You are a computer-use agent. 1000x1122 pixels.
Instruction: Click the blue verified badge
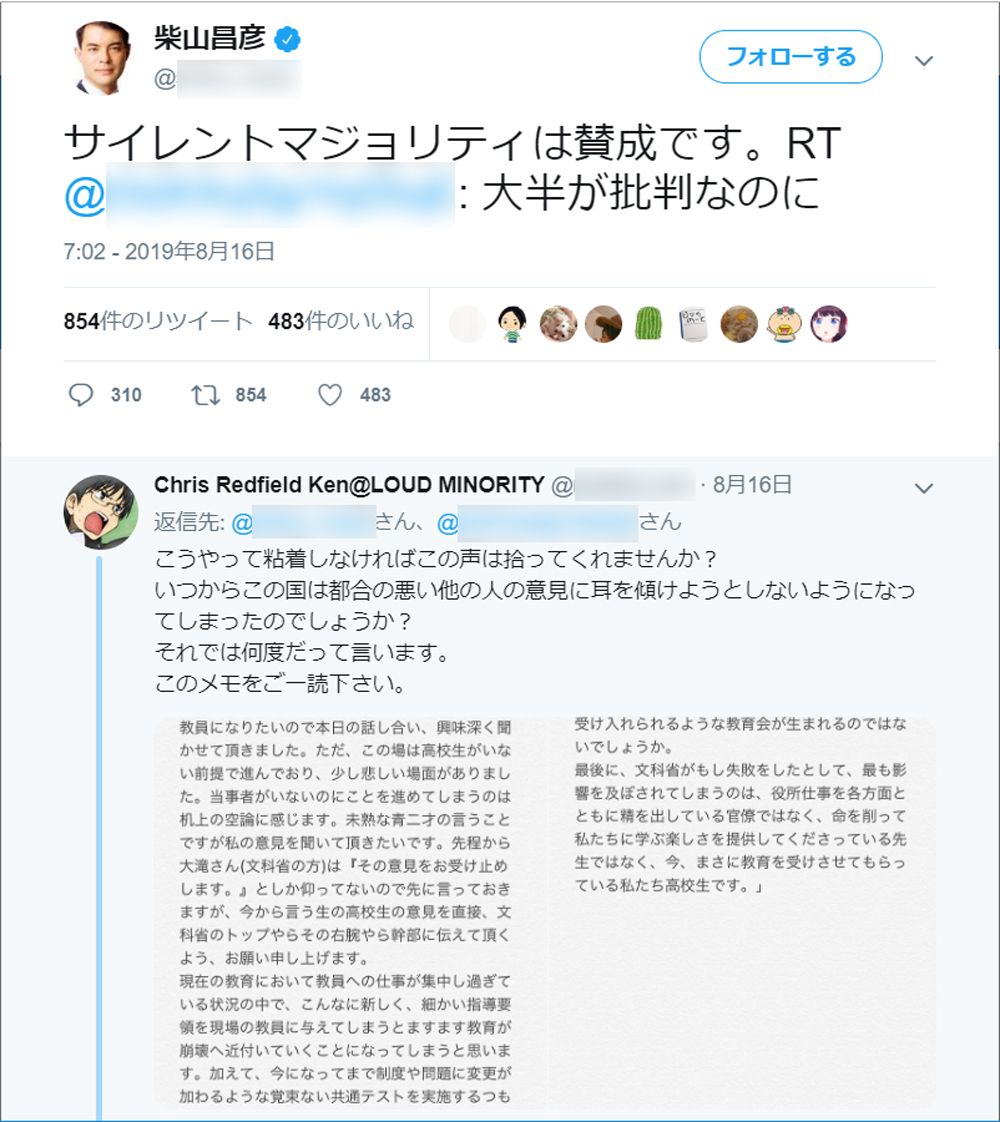(288, 40)
